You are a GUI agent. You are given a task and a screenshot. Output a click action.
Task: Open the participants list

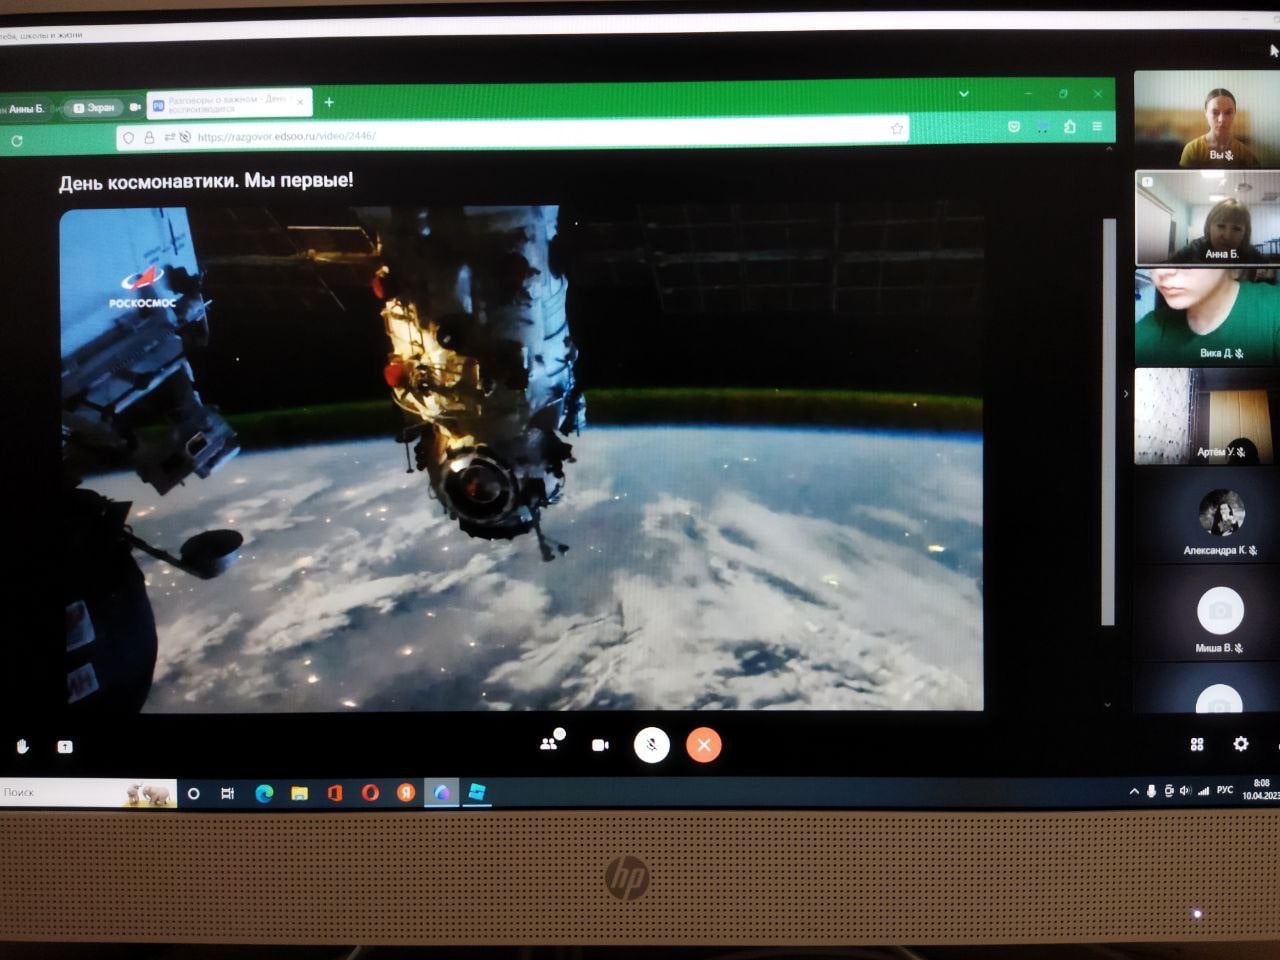click(550, 743)
